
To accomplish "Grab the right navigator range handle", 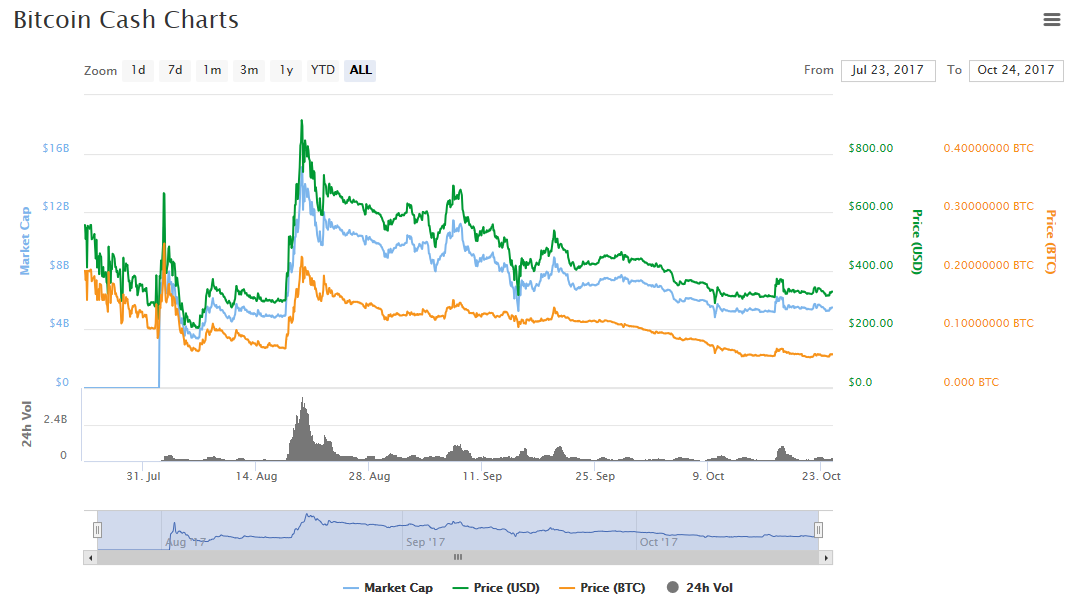I will [x=818, y=530].
